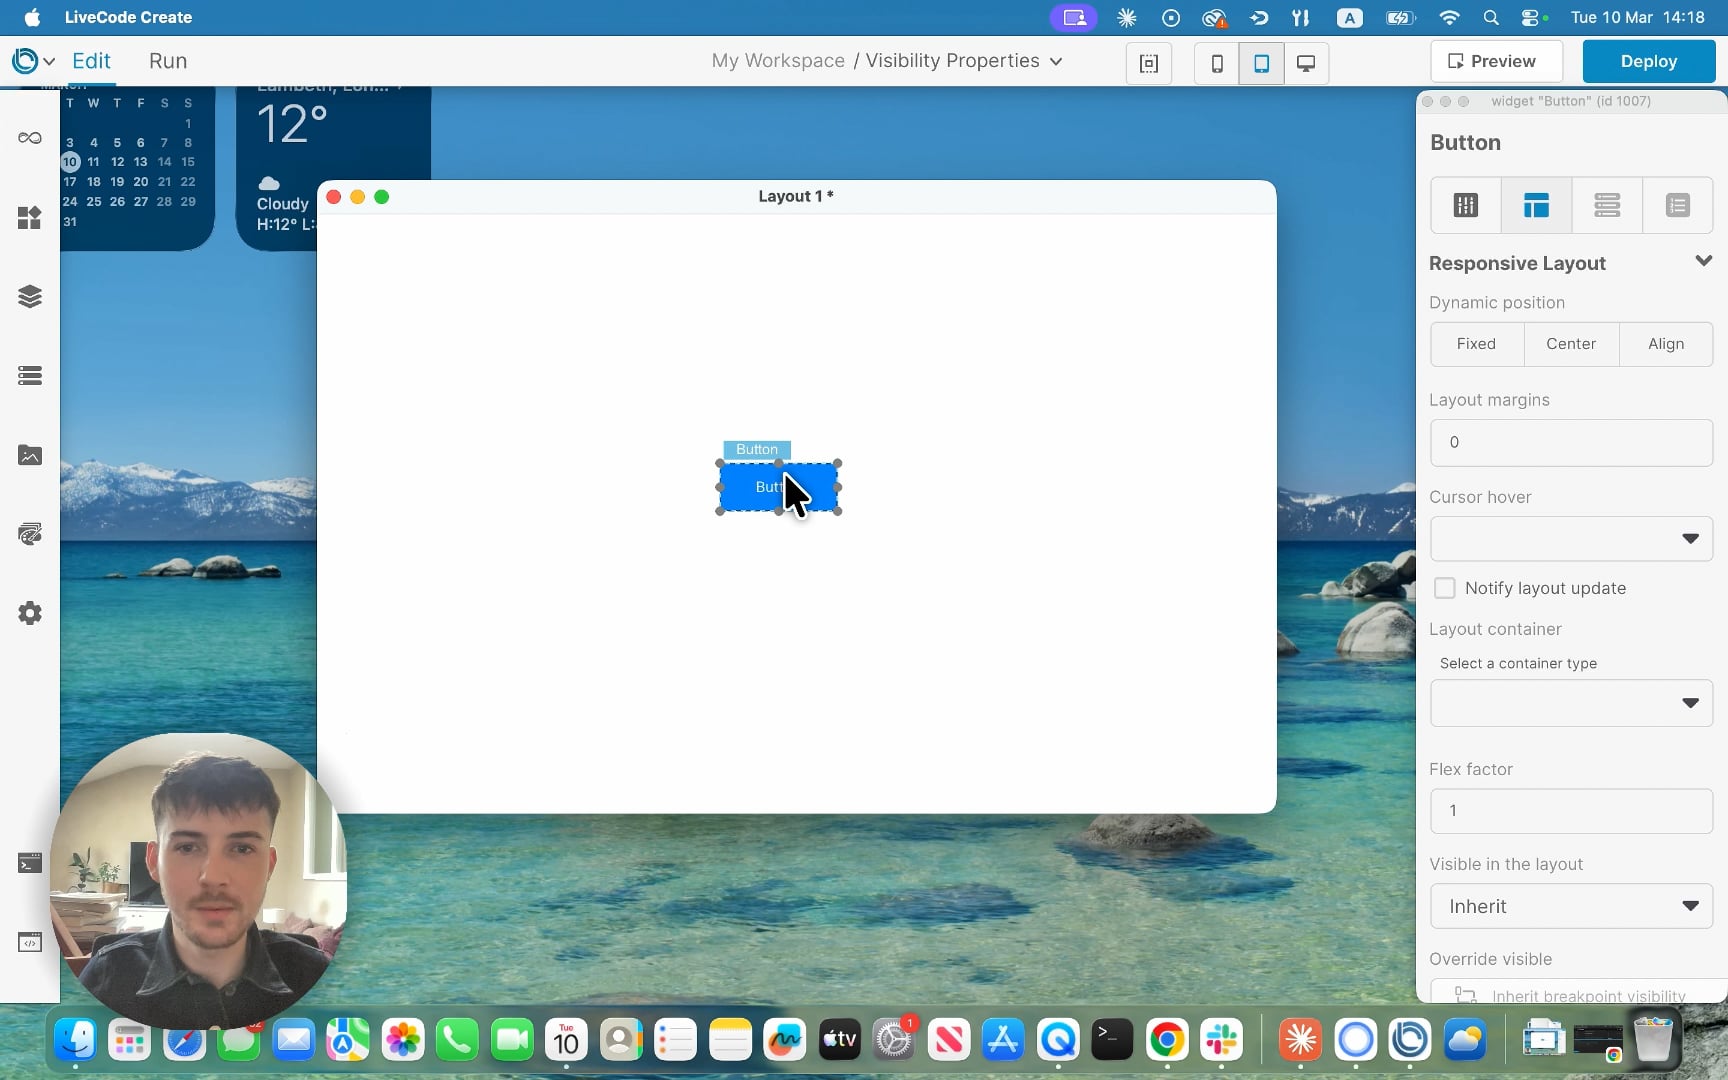Open the Visibility Properties project menu
Image resolution: width=1728 pixels, height=1080 pixels.
pyautogui.click(x=963, y=61)
